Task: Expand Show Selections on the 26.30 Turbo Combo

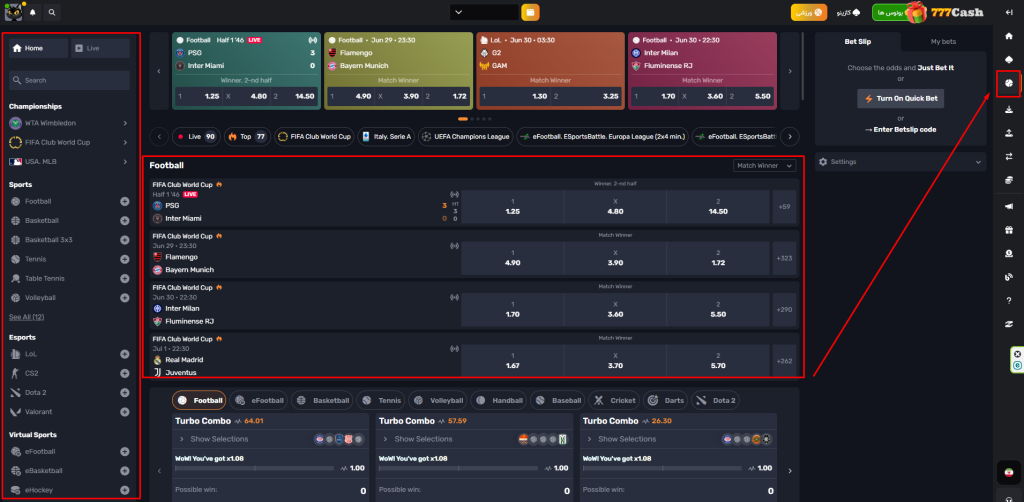Action: click(x=627, y=439)
